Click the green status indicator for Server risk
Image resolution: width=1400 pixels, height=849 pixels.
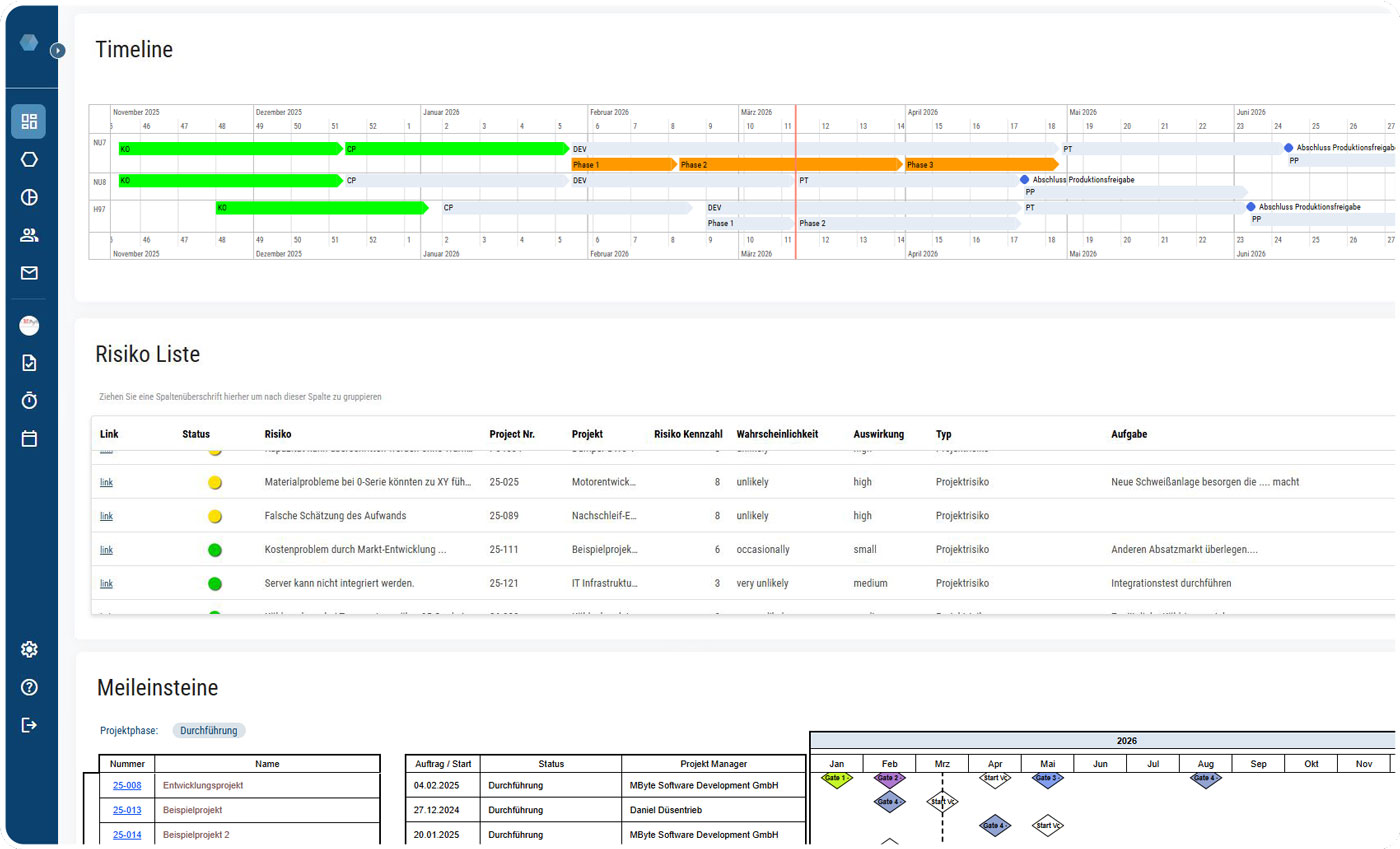click(214, 583)
